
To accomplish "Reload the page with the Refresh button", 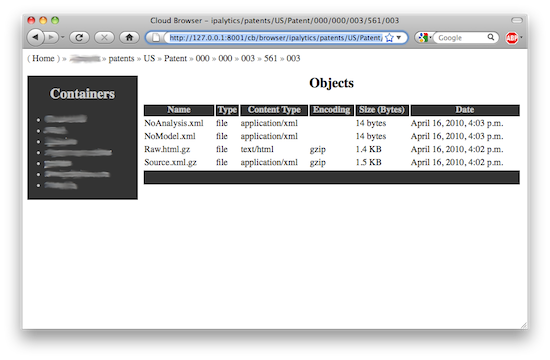I will click(x=79, y=37).
